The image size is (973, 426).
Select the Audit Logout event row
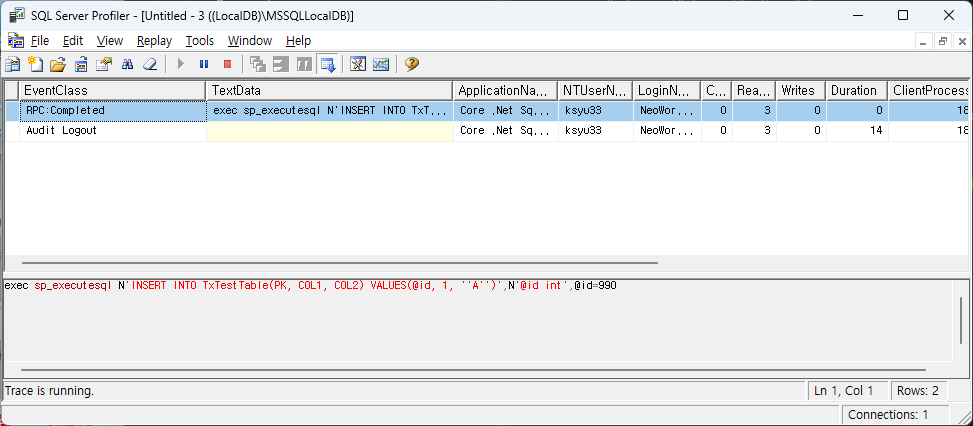[x=61, y=130]
